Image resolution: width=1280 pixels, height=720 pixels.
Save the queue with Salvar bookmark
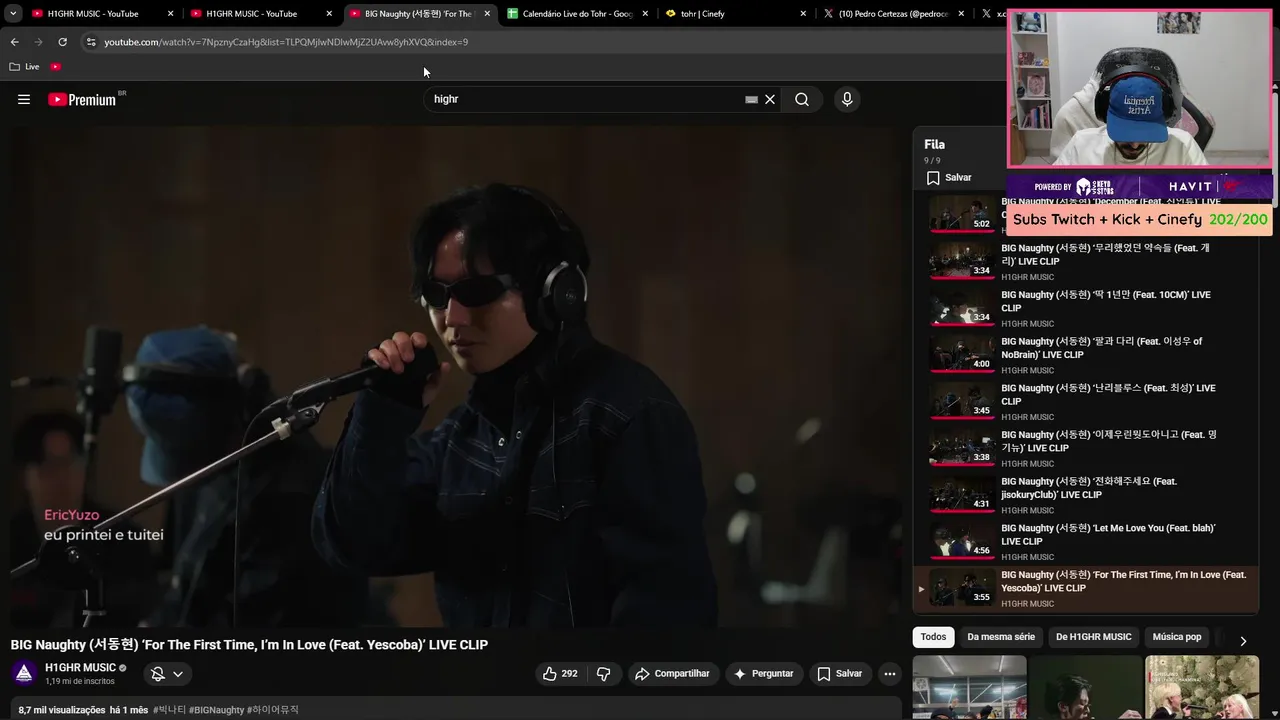point(949,177)
